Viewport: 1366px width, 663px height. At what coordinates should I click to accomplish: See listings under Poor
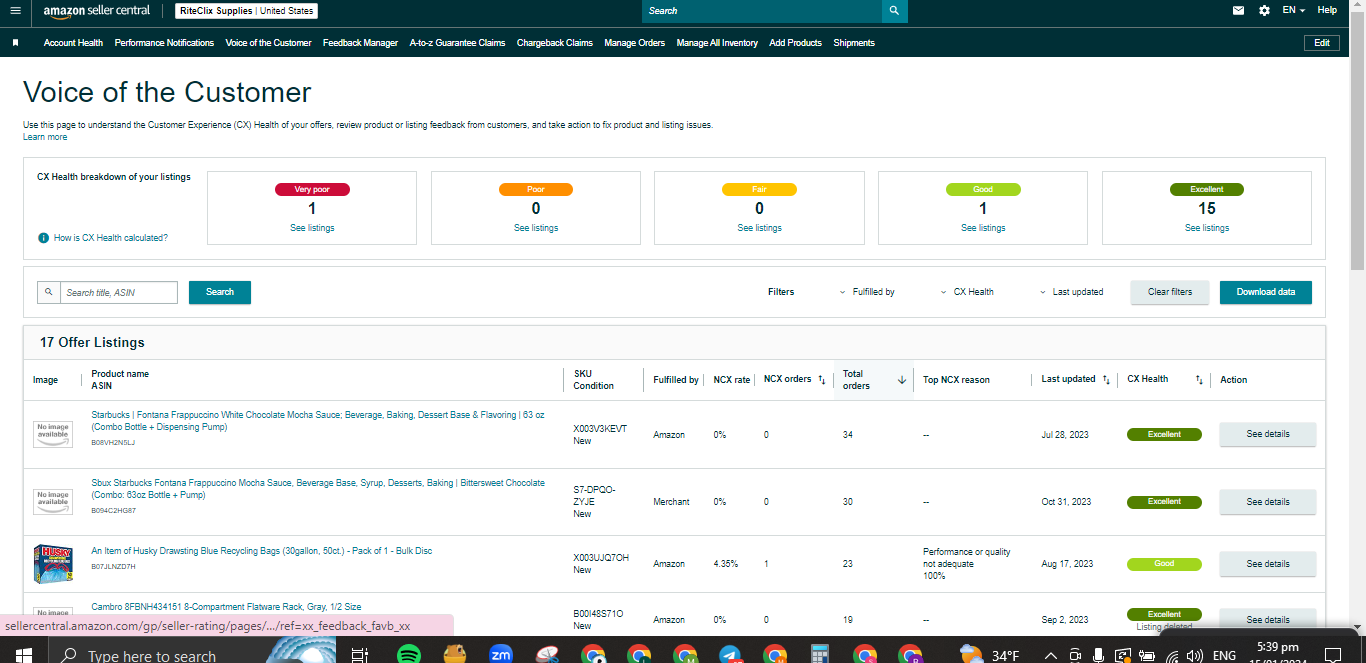[x=536, y=228]
